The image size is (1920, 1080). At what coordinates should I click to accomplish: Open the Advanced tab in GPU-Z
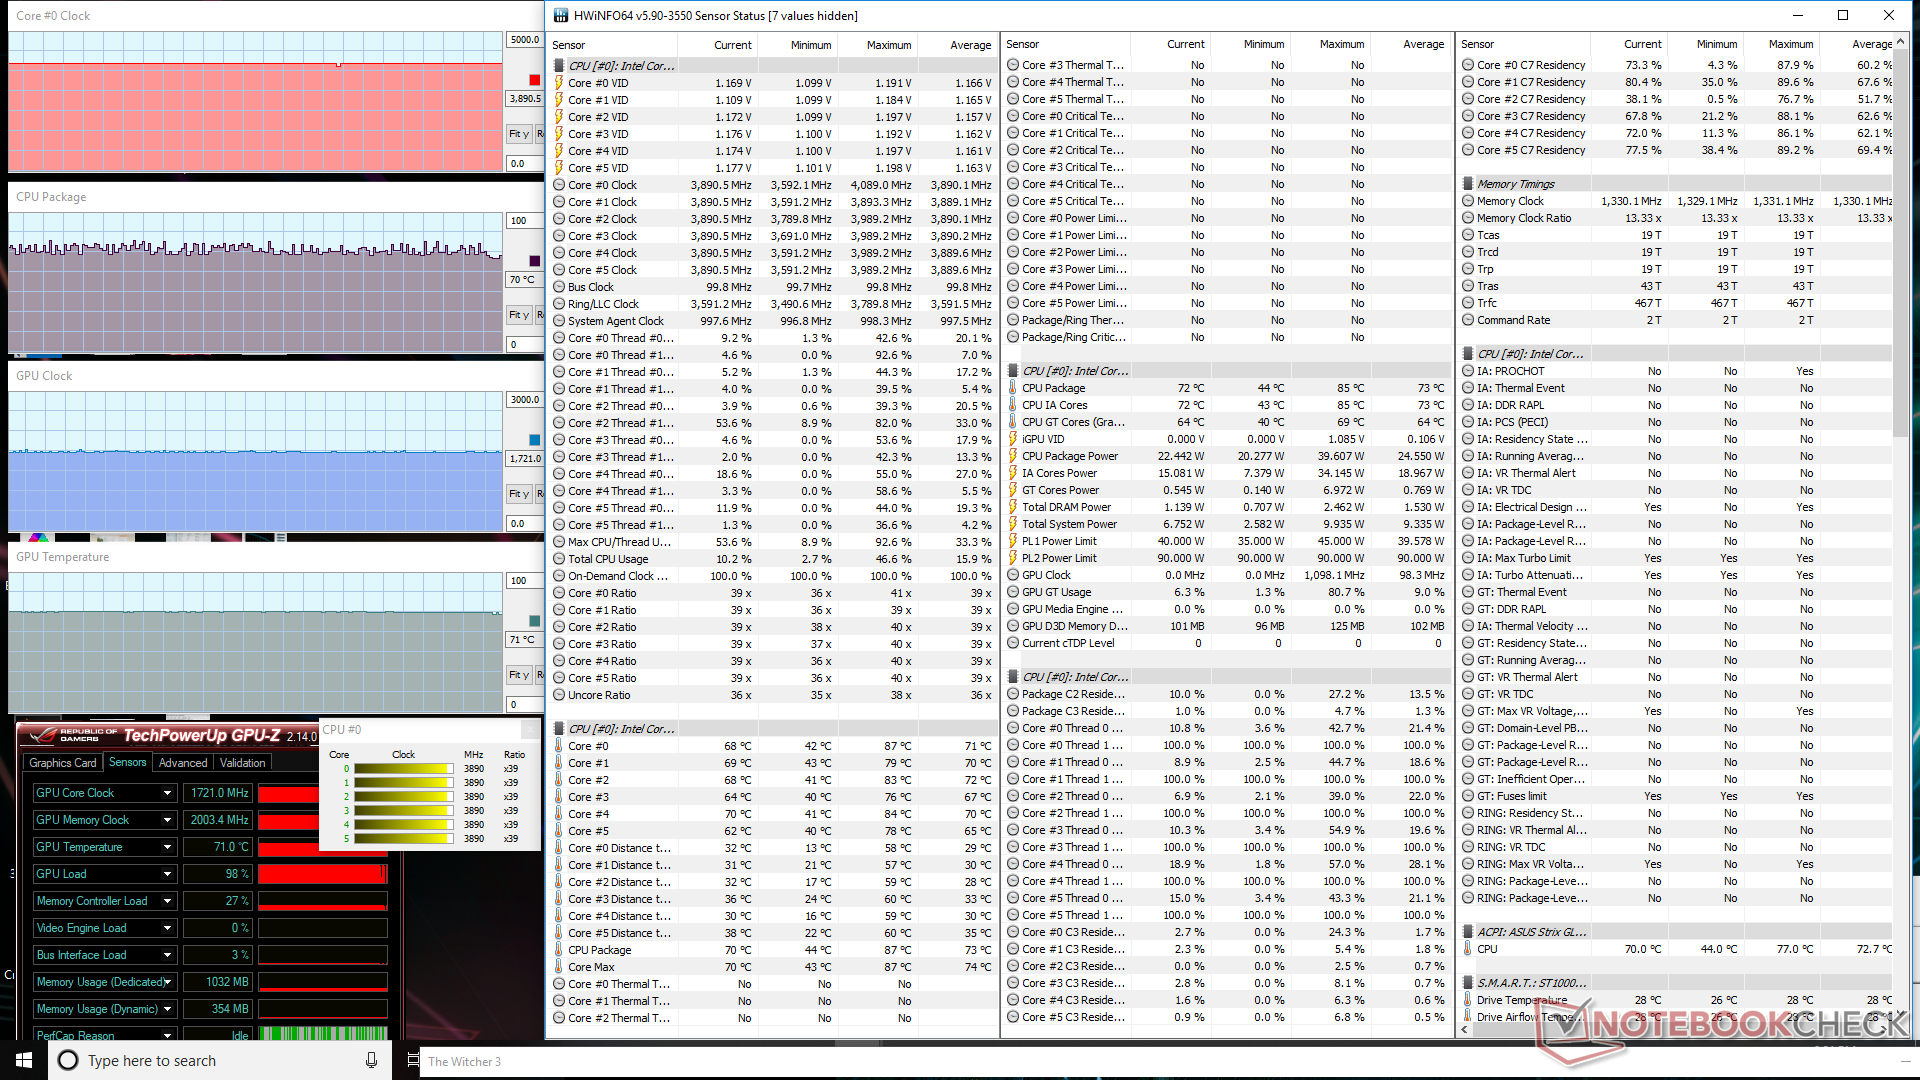(183, 763)
